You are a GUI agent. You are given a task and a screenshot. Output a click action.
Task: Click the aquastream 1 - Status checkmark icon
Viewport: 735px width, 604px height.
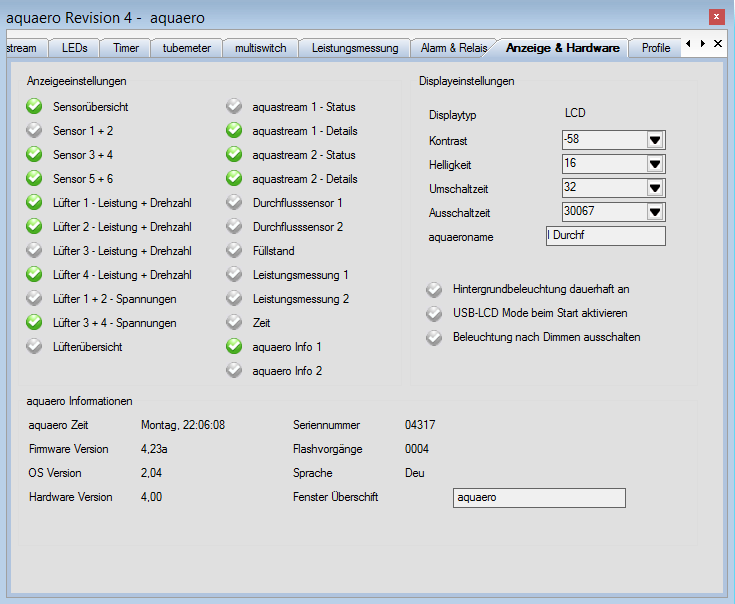[x=234, y=107]
